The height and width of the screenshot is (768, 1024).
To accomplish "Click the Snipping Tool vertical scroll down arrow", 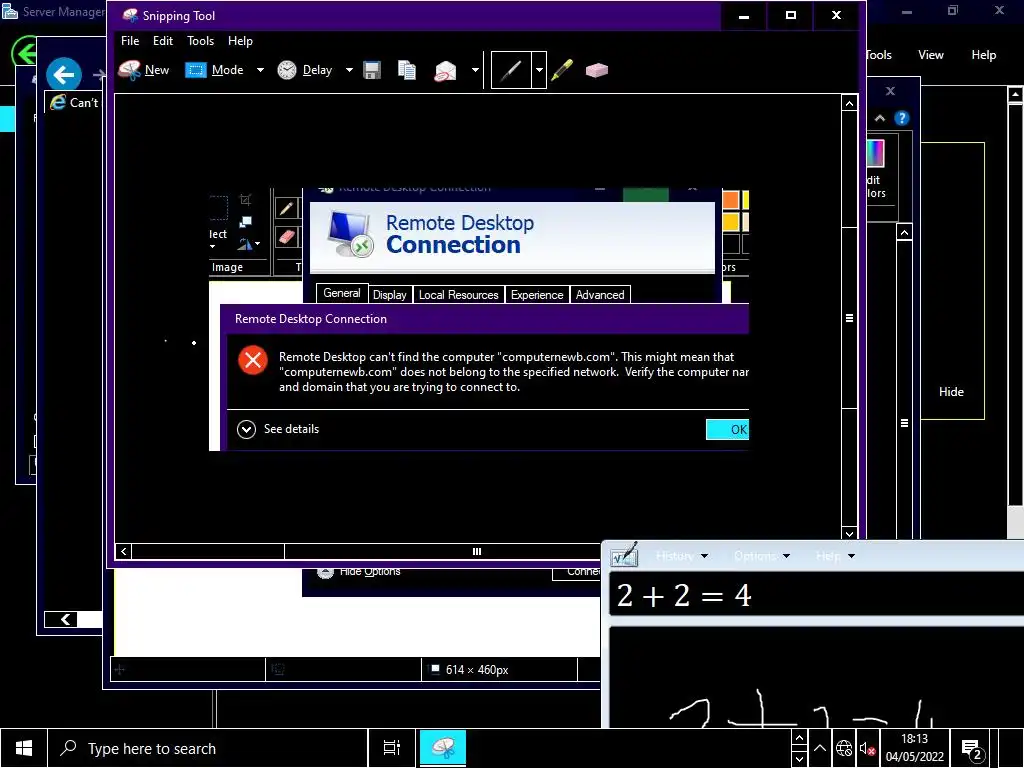I will [x=849, y=533].
